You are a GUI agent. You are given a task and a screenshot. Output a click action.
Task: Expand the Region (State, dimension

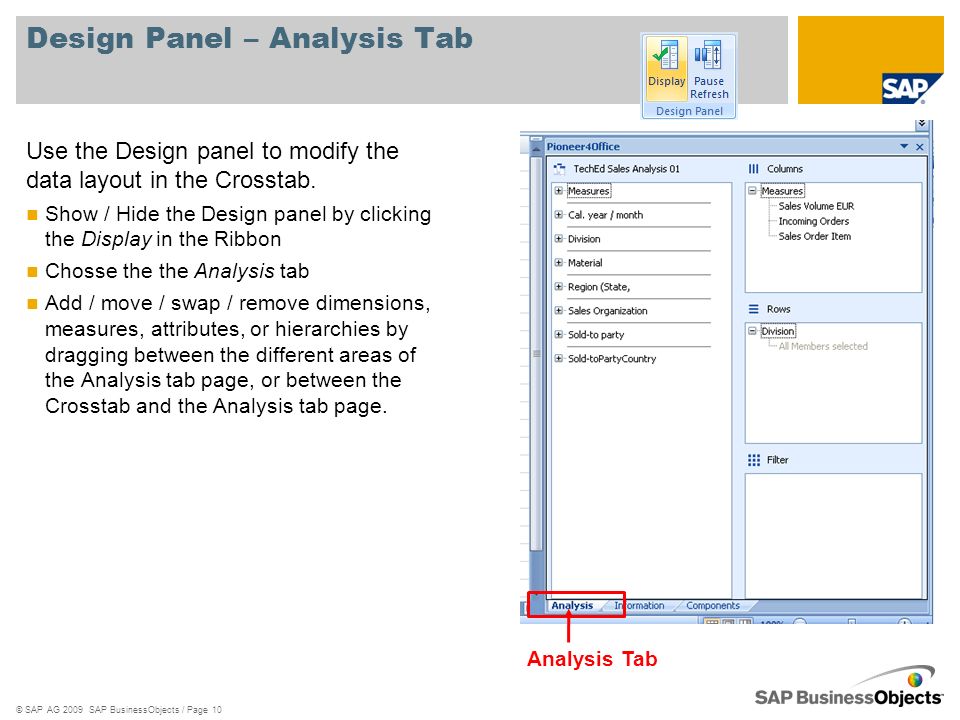click(558, 286)
